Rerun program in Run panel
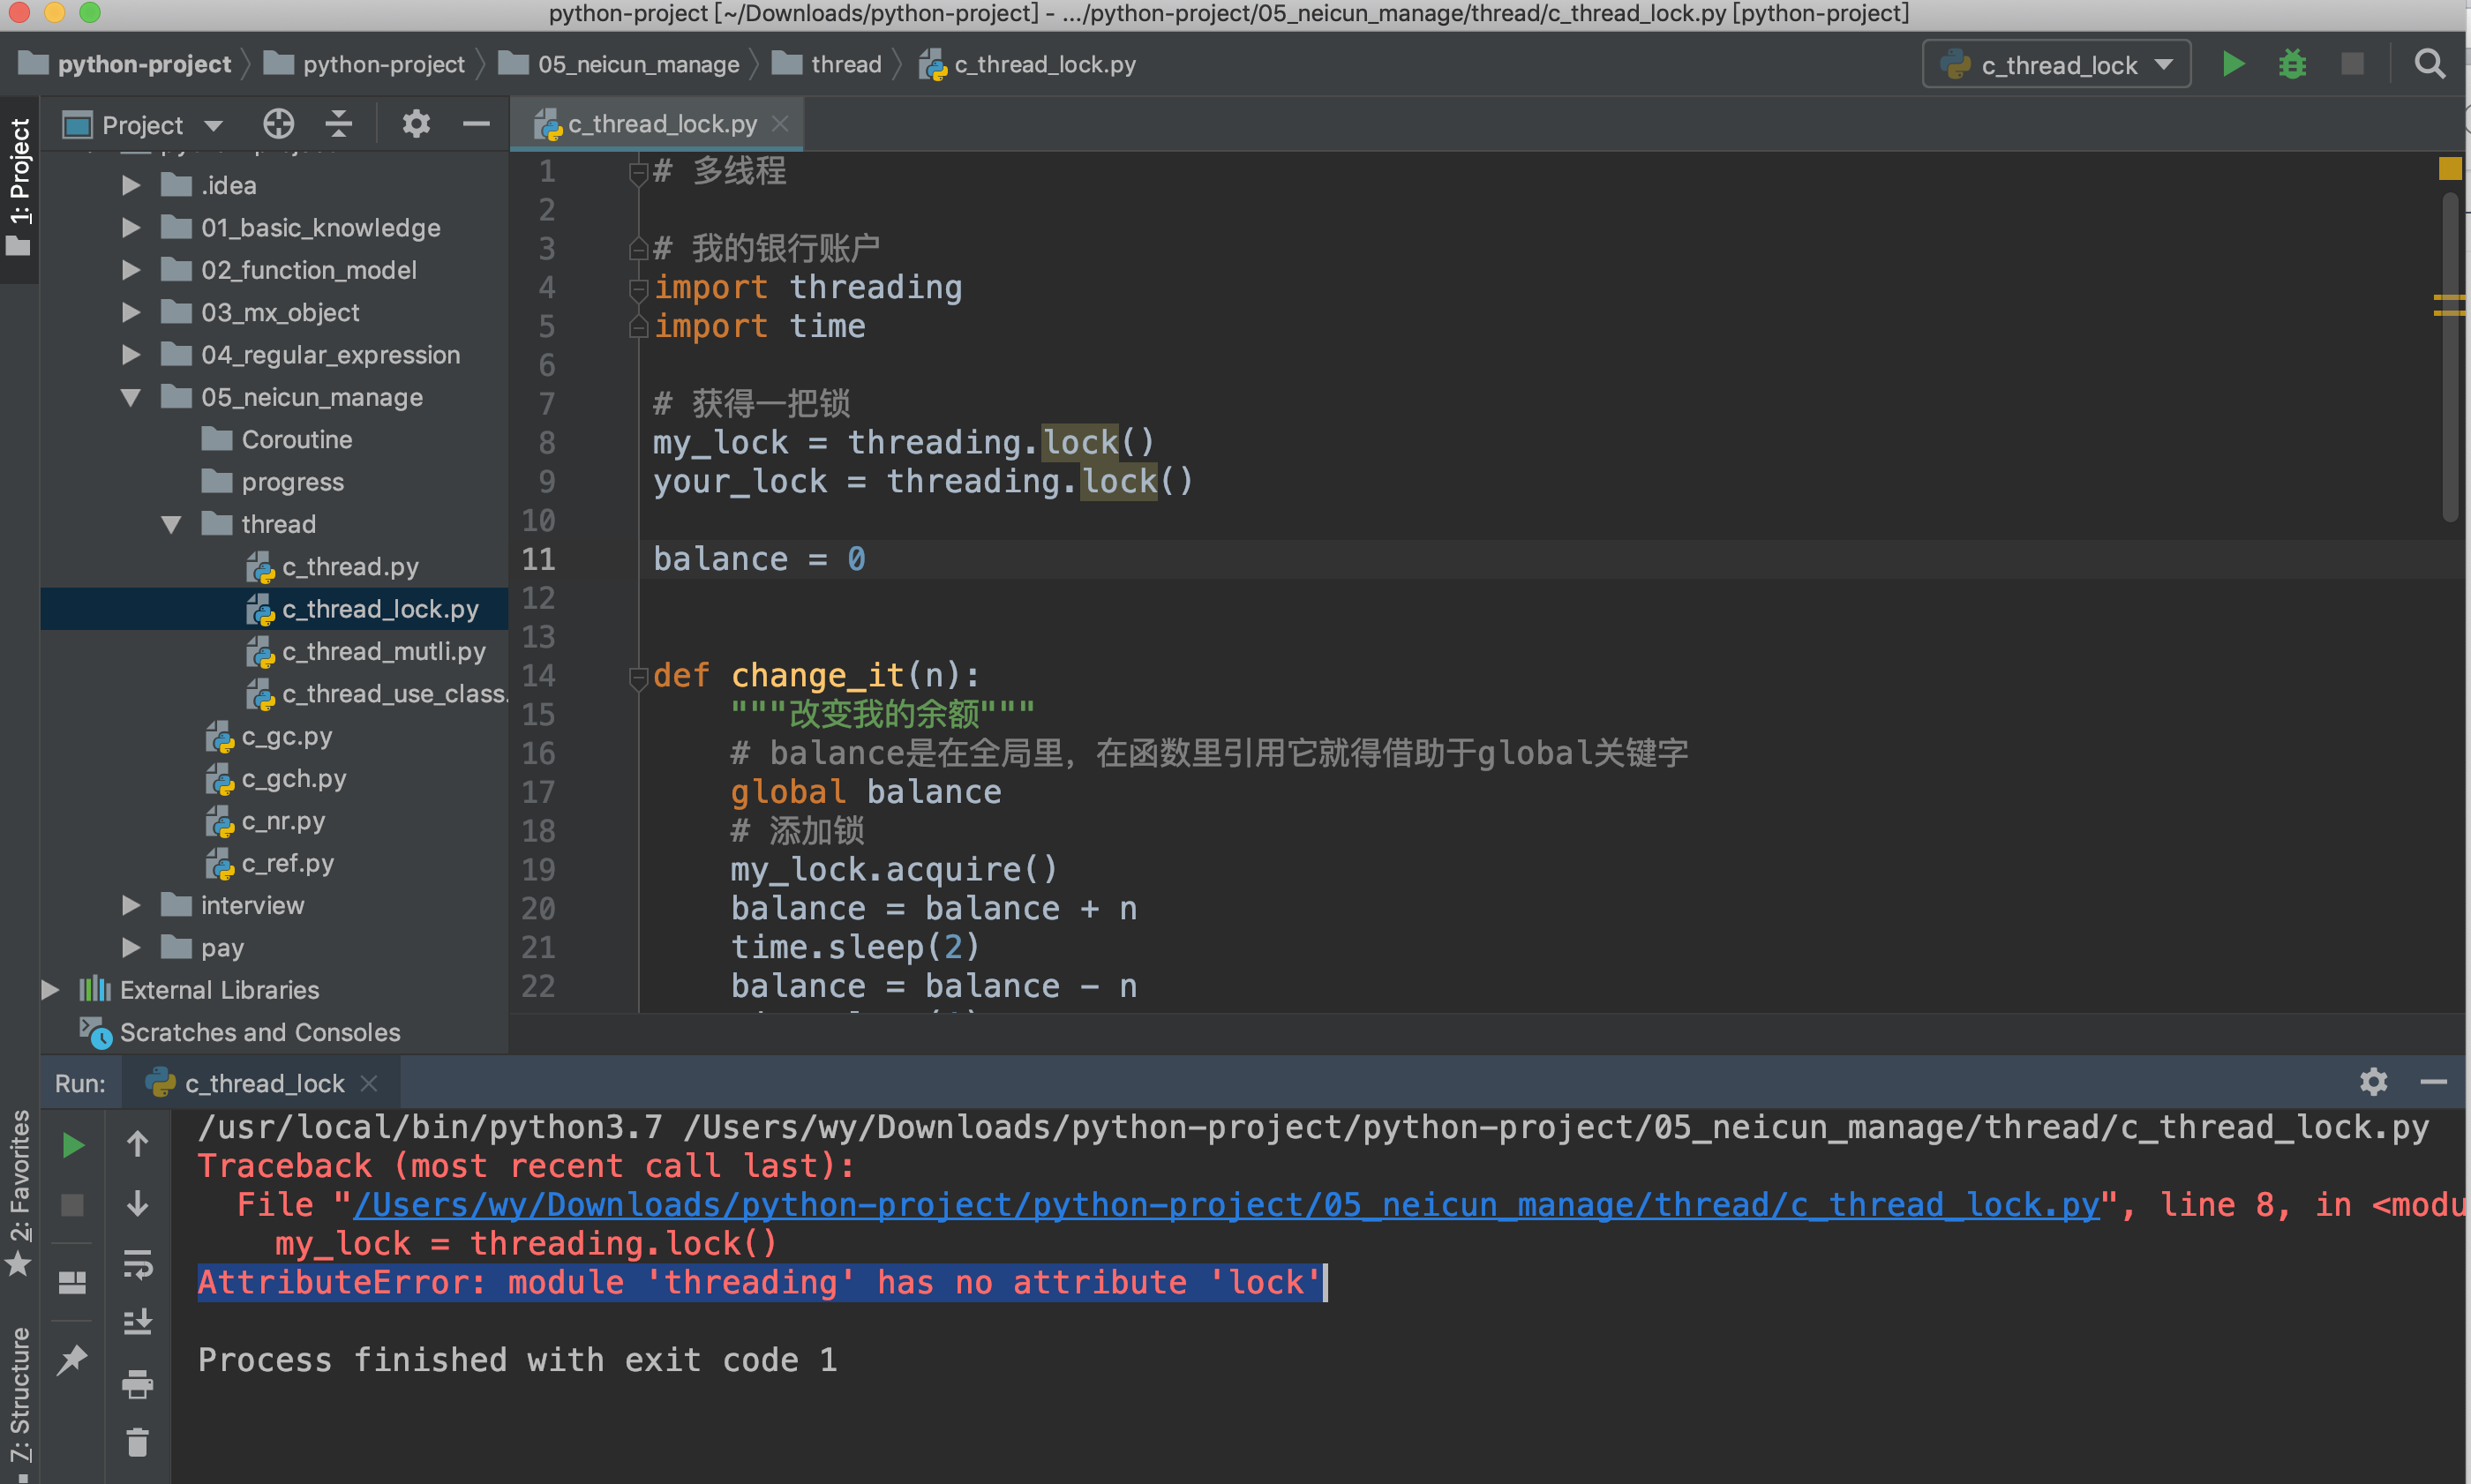This screenshot has height=1484, width=2471. point(73,1145)
